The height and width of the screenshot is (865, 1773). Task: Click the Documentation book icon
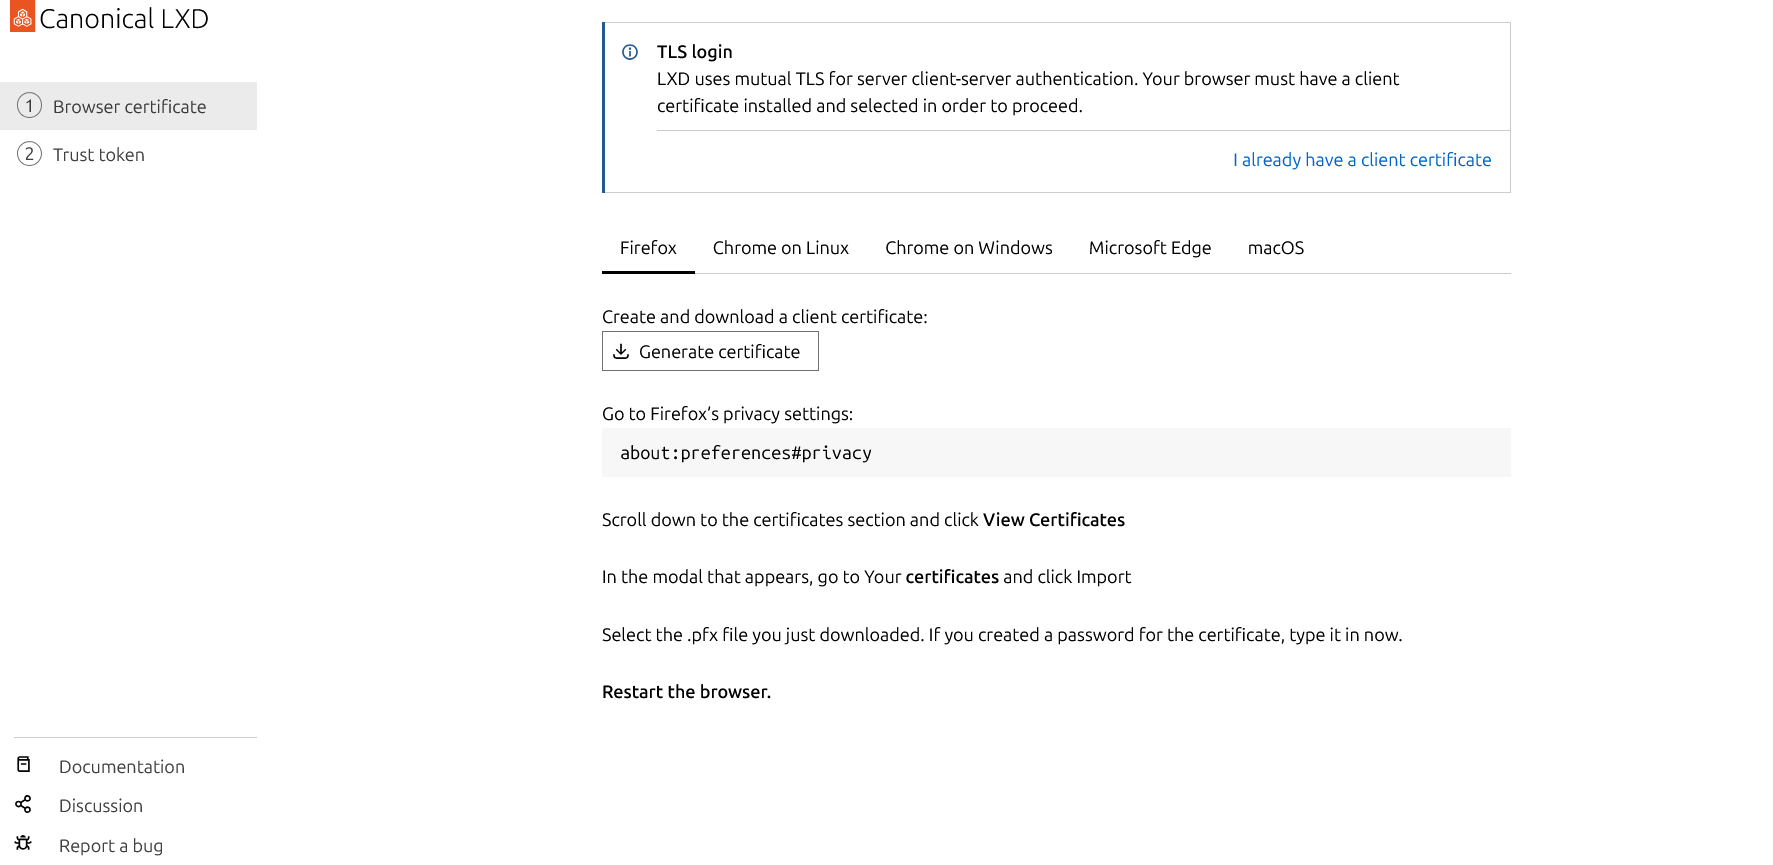tap(24, 765)
